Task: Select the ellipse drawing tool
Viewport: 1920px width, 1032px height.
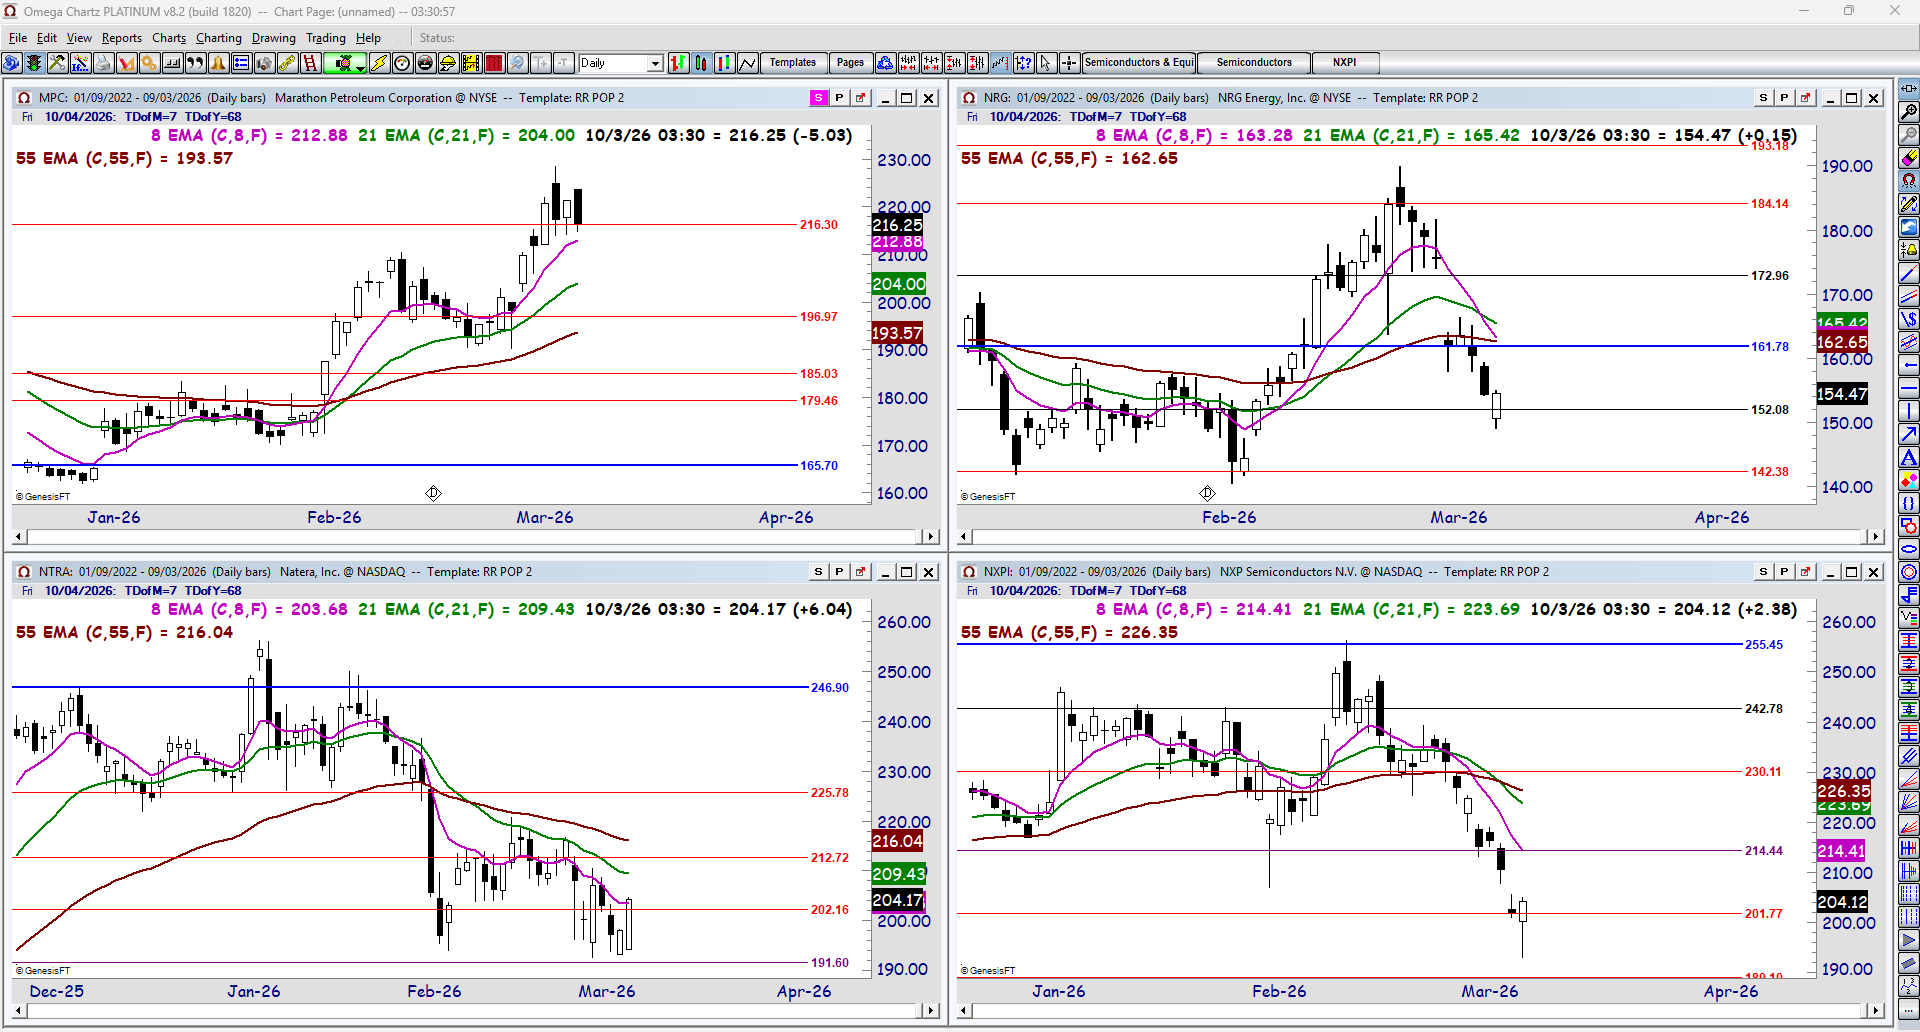Action: 1909,549
